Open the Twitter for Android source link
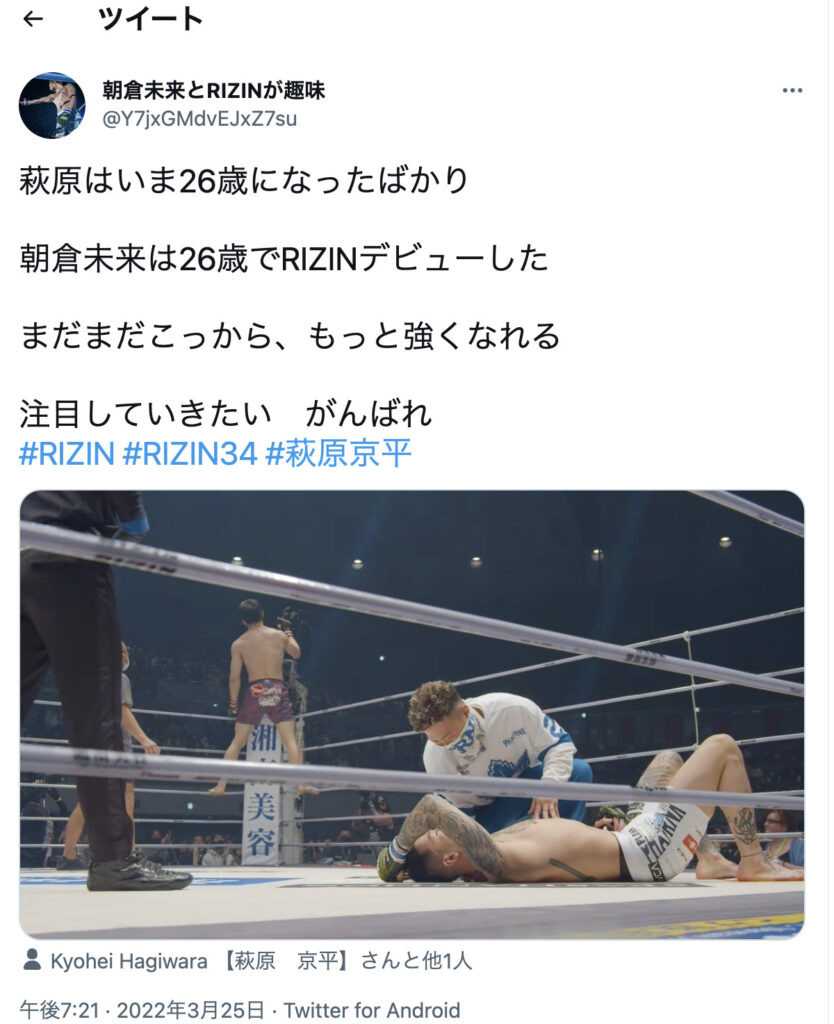This screenshot has width=834, height=1024. click(372, 1010)
